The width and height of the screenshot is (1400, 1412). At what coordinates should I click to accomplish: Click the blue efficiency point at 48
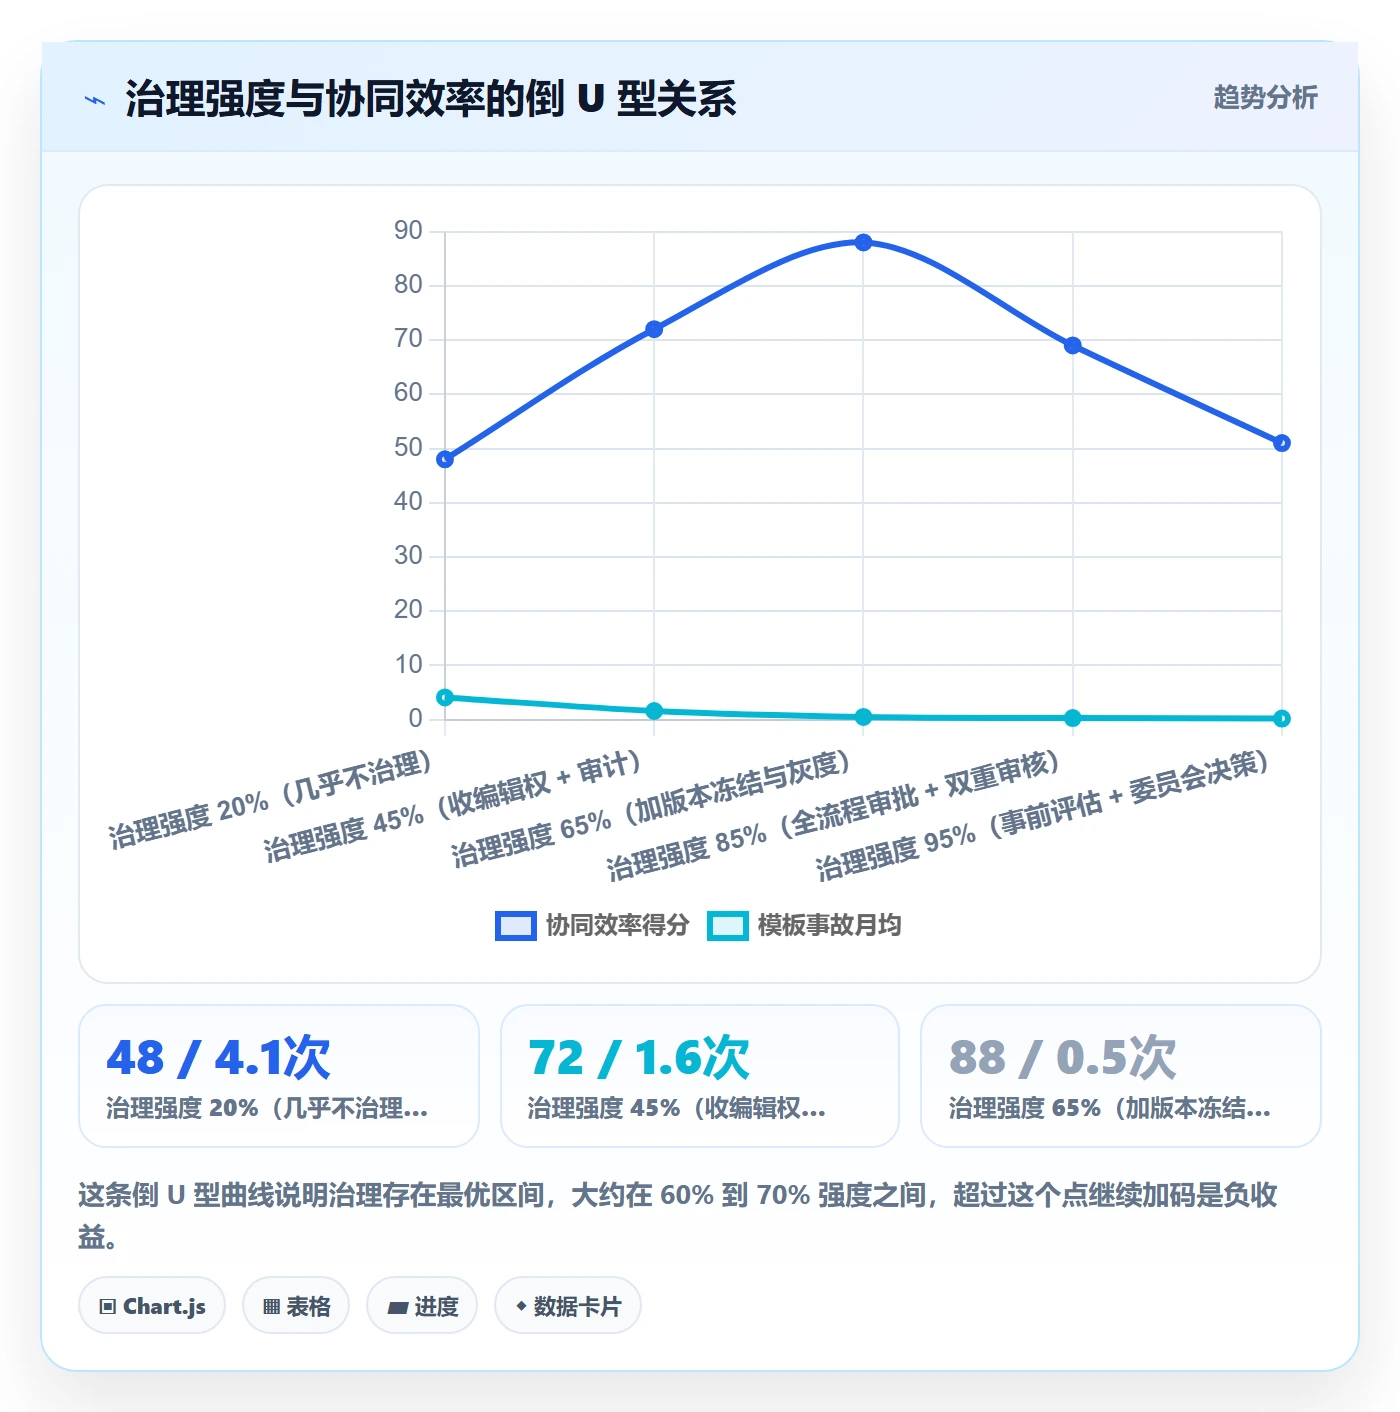445,459
